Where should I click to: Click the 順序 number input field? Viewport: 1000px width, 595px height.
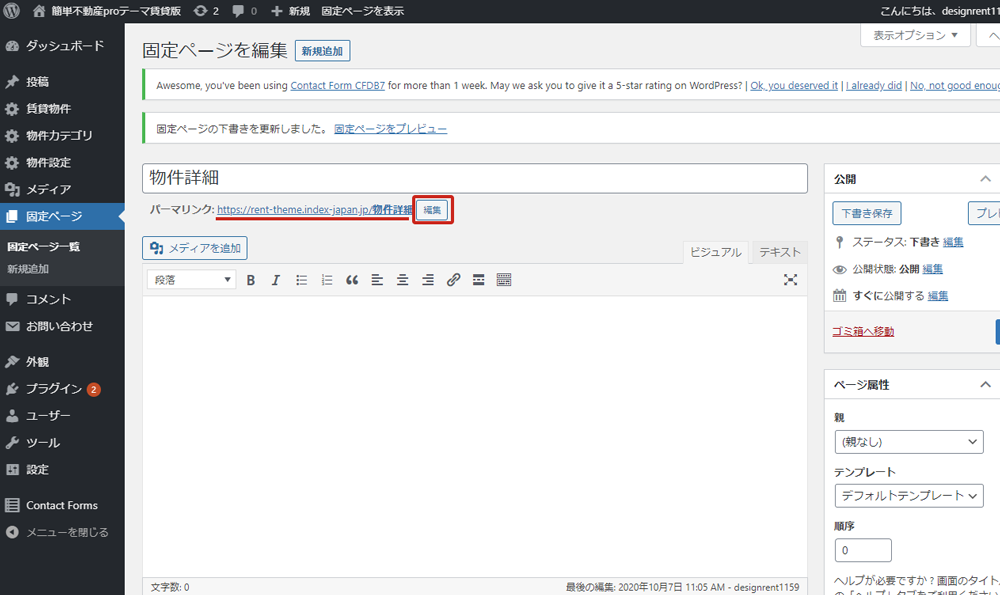[863, 550]
